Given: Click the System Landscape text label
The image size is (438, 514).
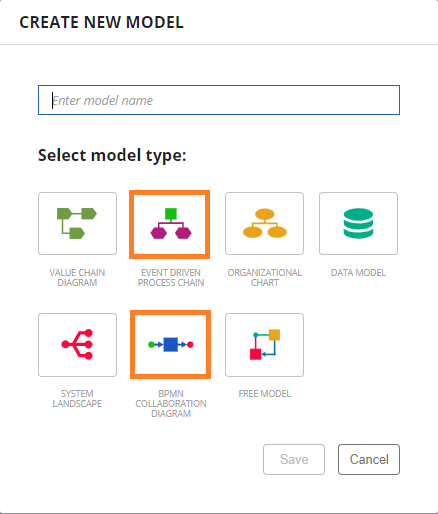Looking at the screenshot, I should tap(77, 399).
